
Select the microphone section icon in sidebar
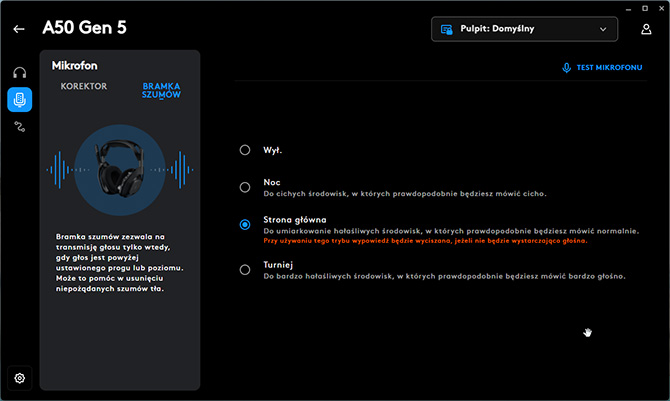(x=20, y=100)
